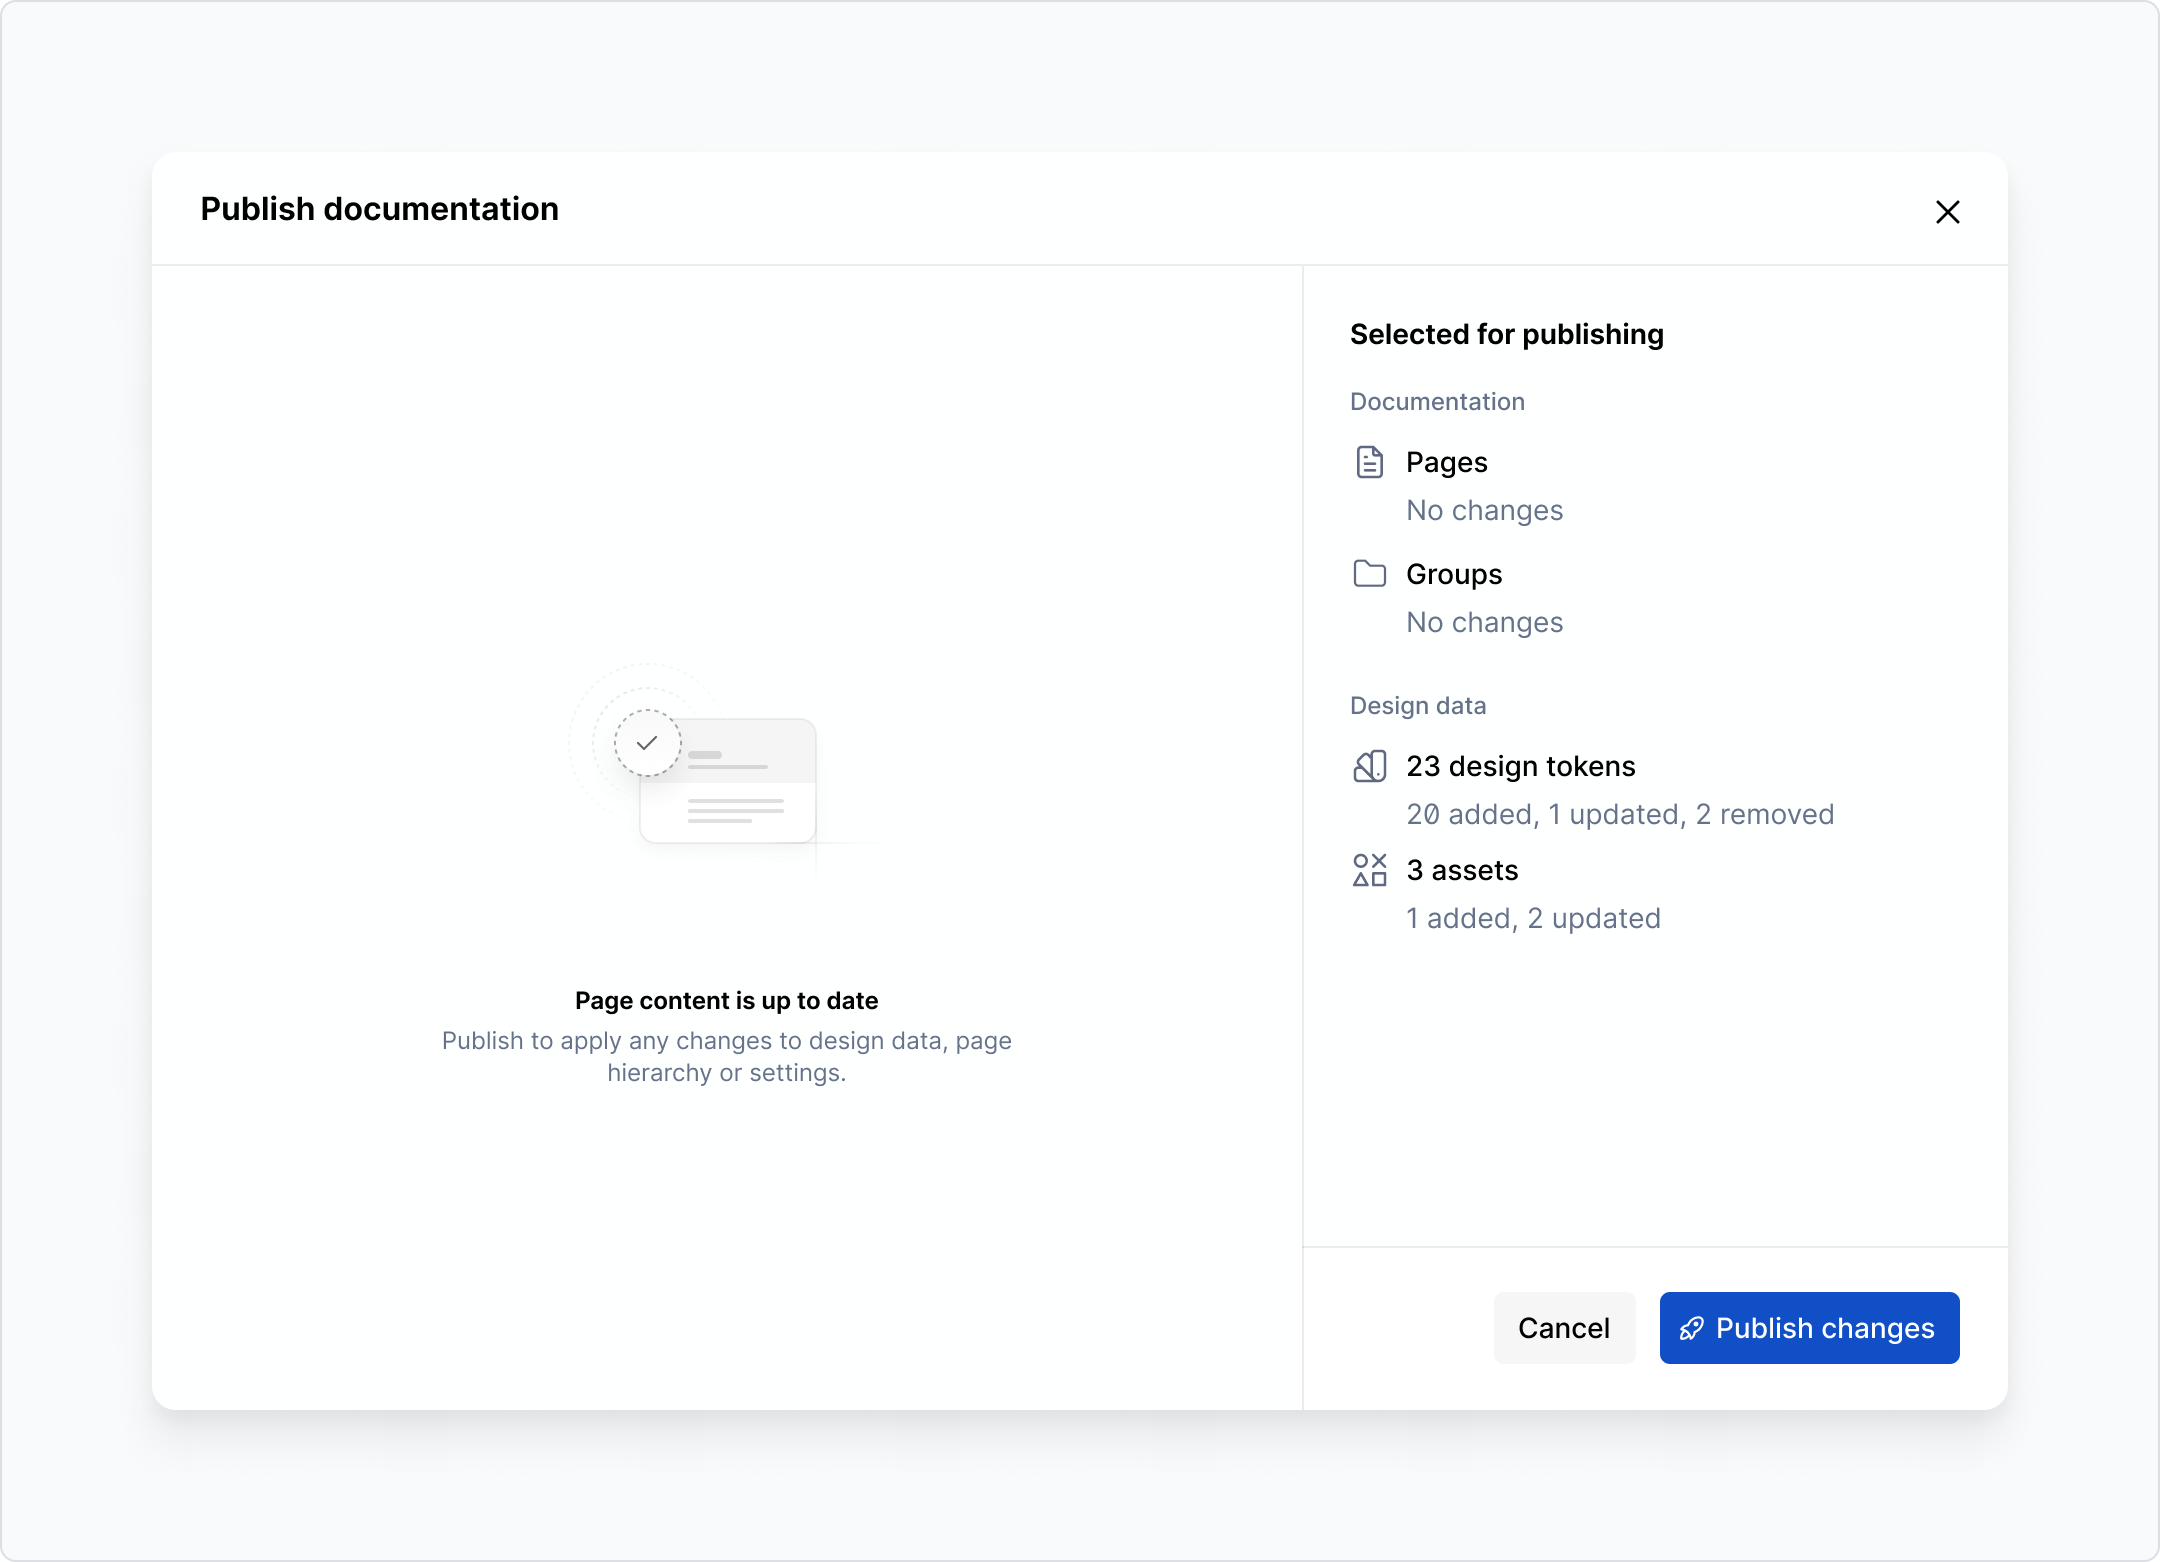Select the 23 design tokens entry
Screen dimensions: 2160x1562
click(1521, 766)
